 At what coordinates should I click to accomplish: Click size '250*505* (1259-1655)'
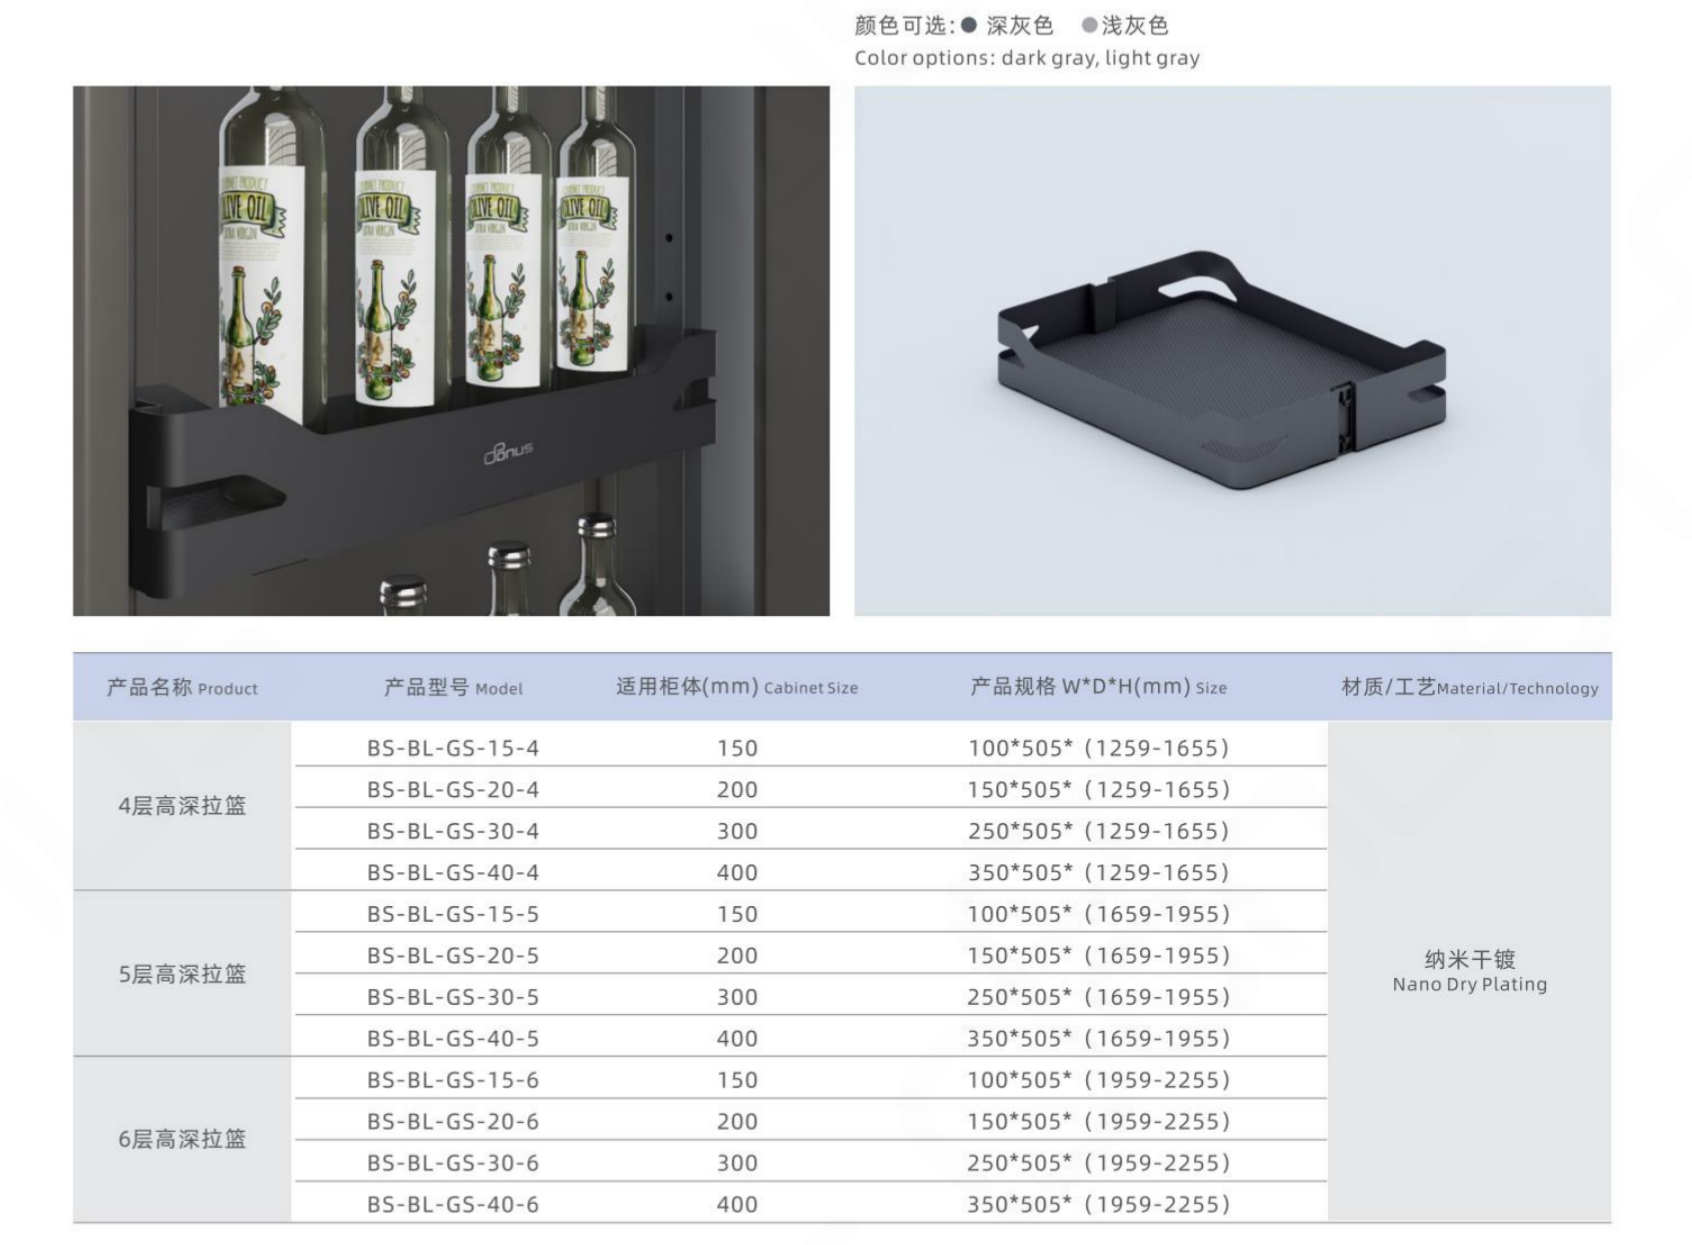1098,831
